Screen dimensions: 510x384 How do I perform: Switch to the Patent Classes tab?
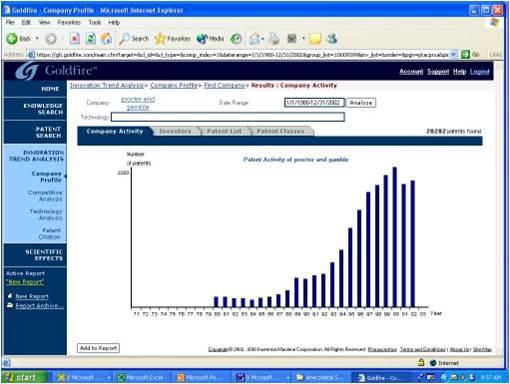(280, 131)
